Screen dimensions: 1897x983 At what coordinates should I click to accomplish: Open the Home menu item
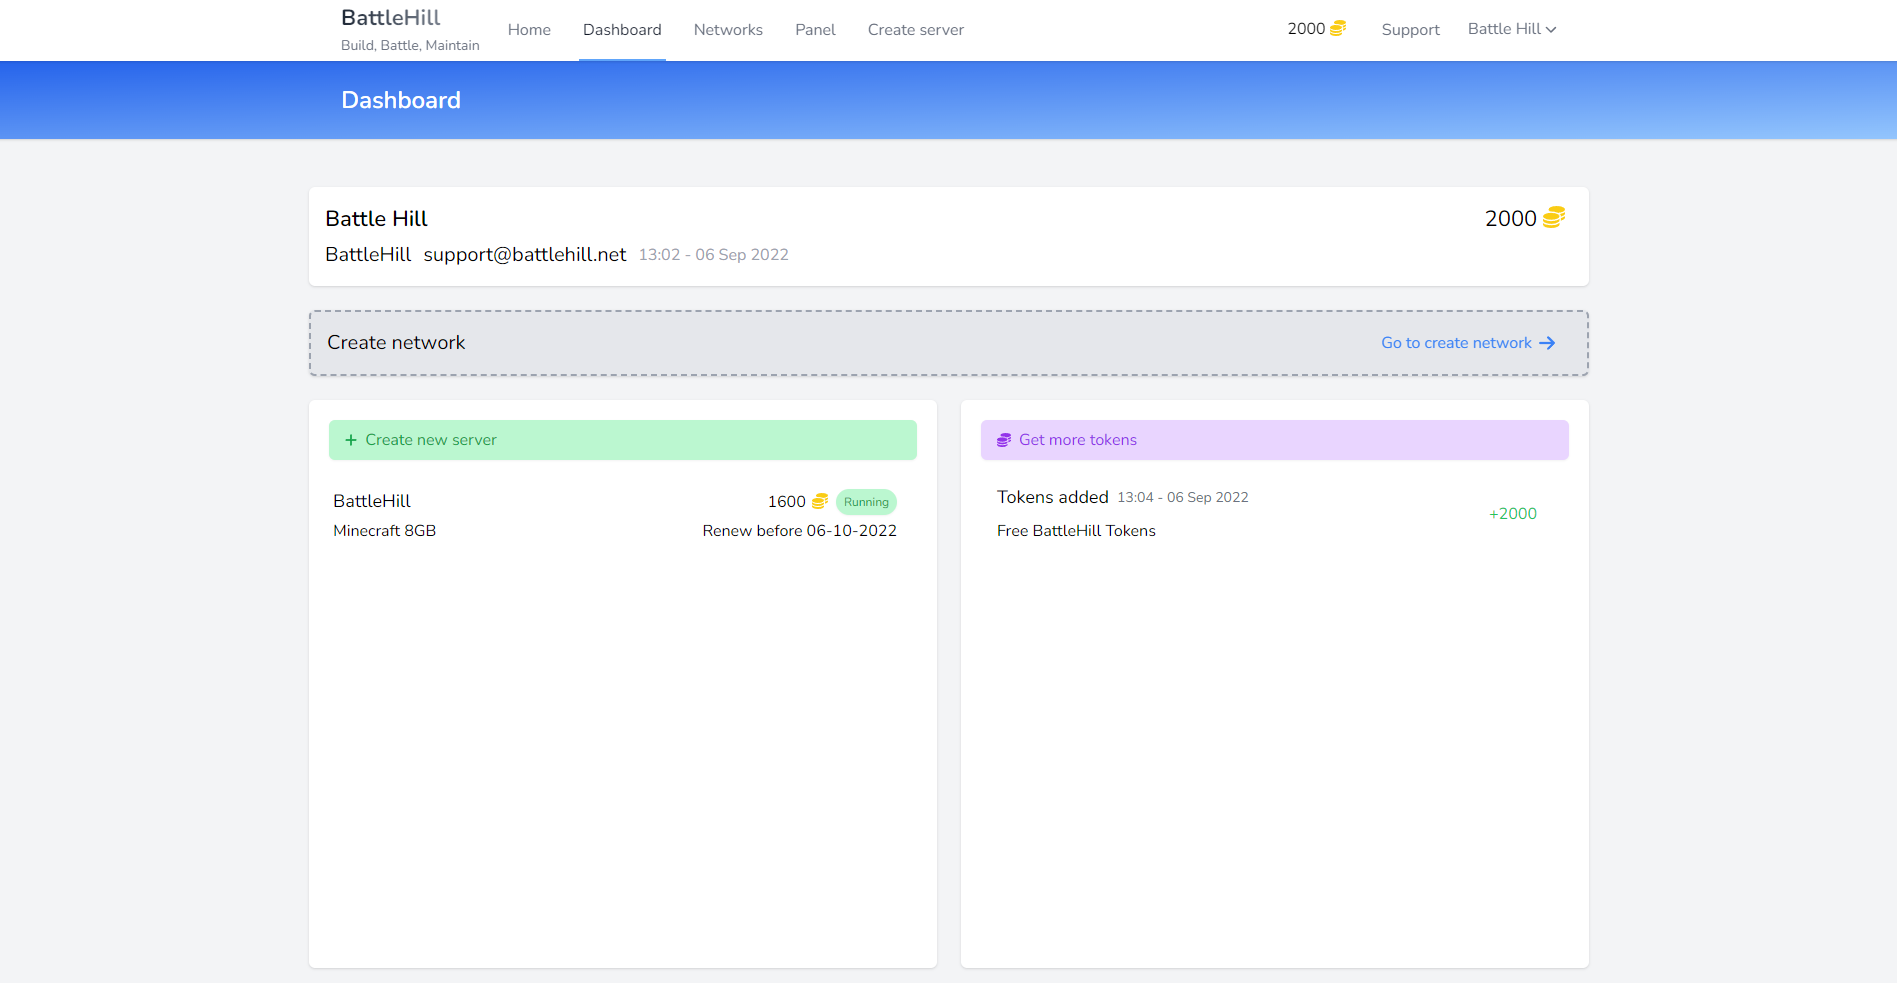point(529,30)
